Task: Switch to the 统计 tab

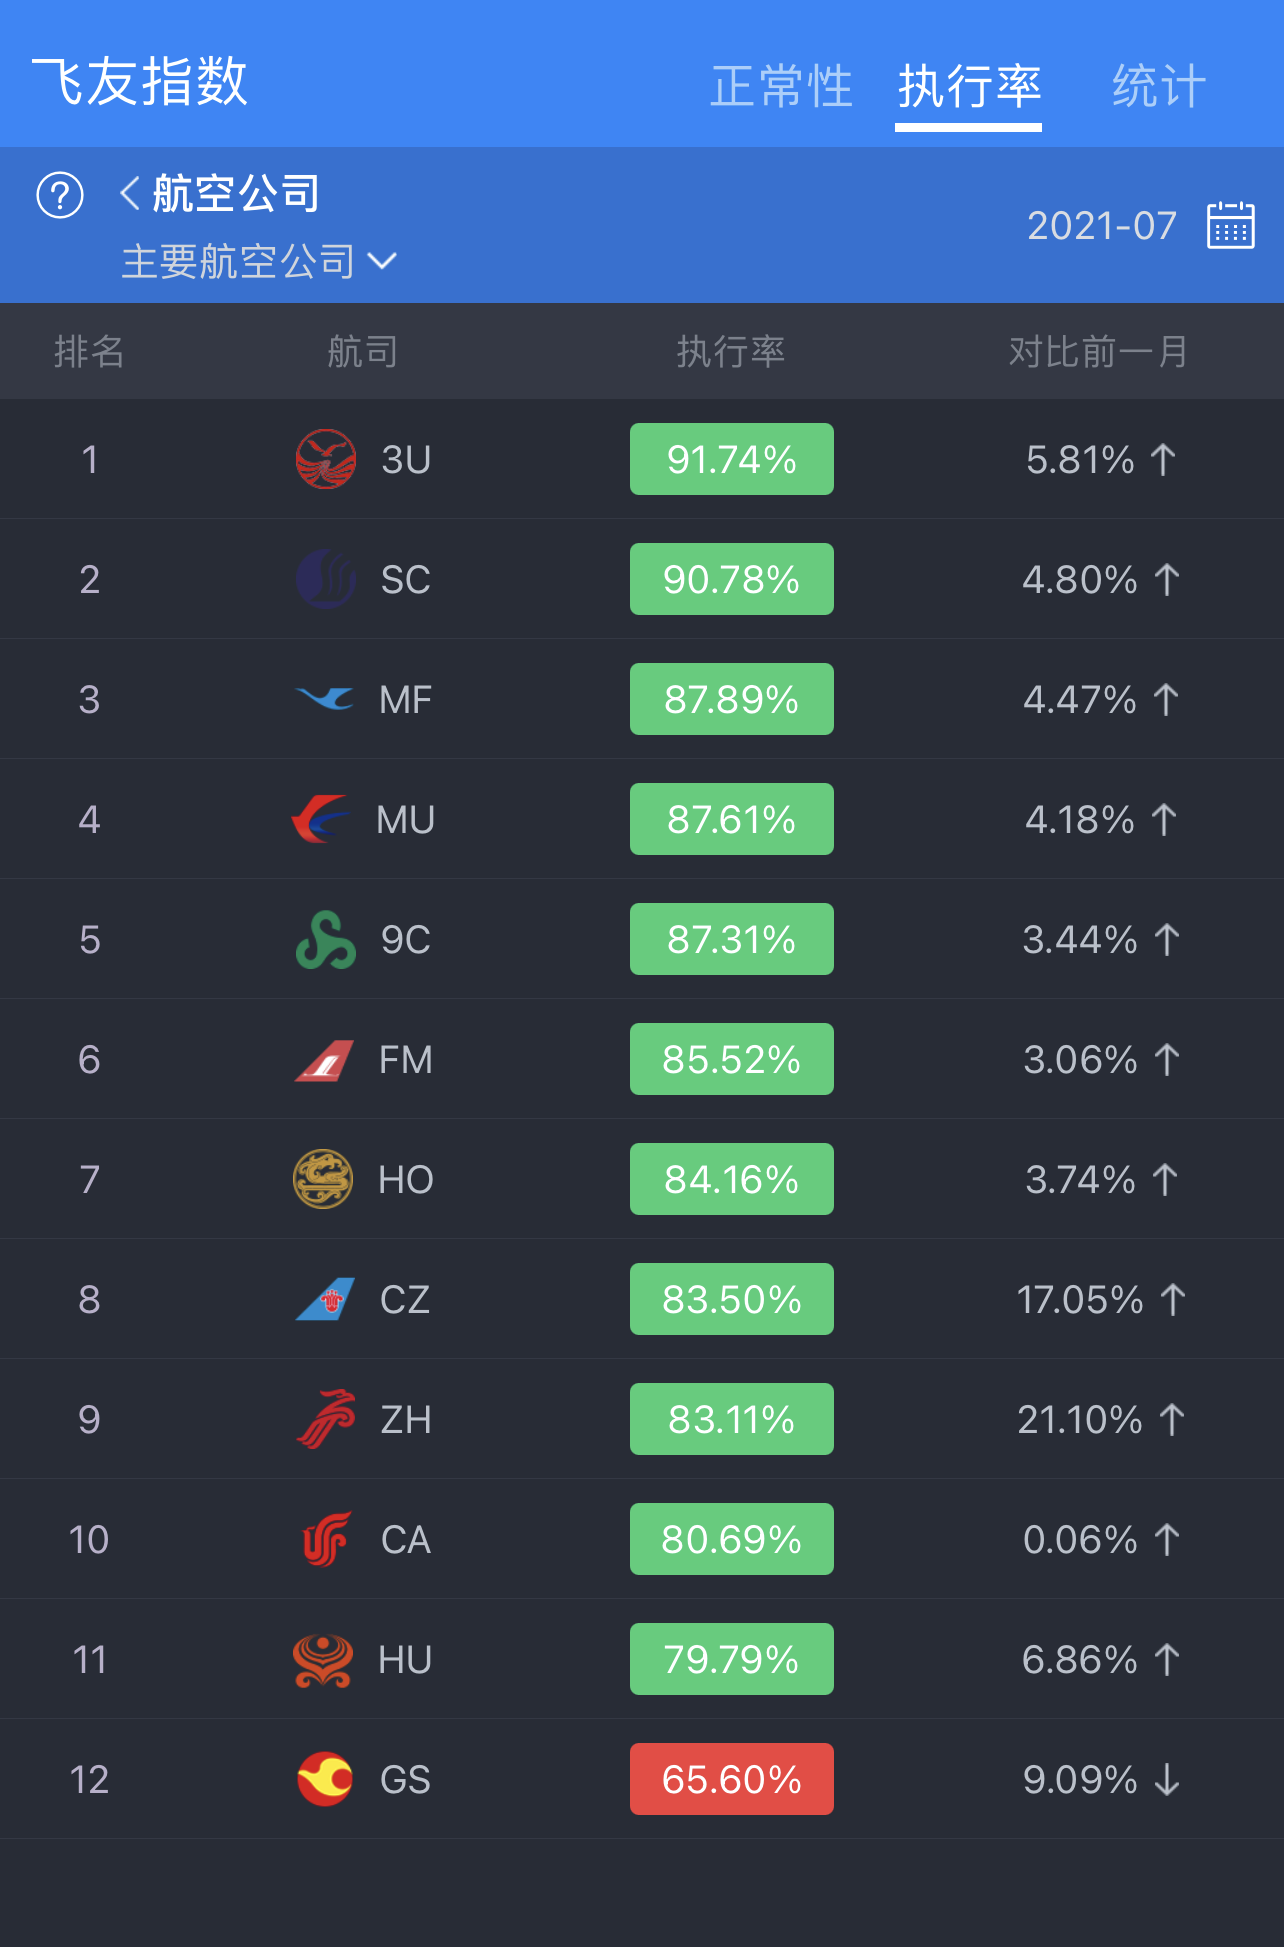Action: [x=1158, y=86]
